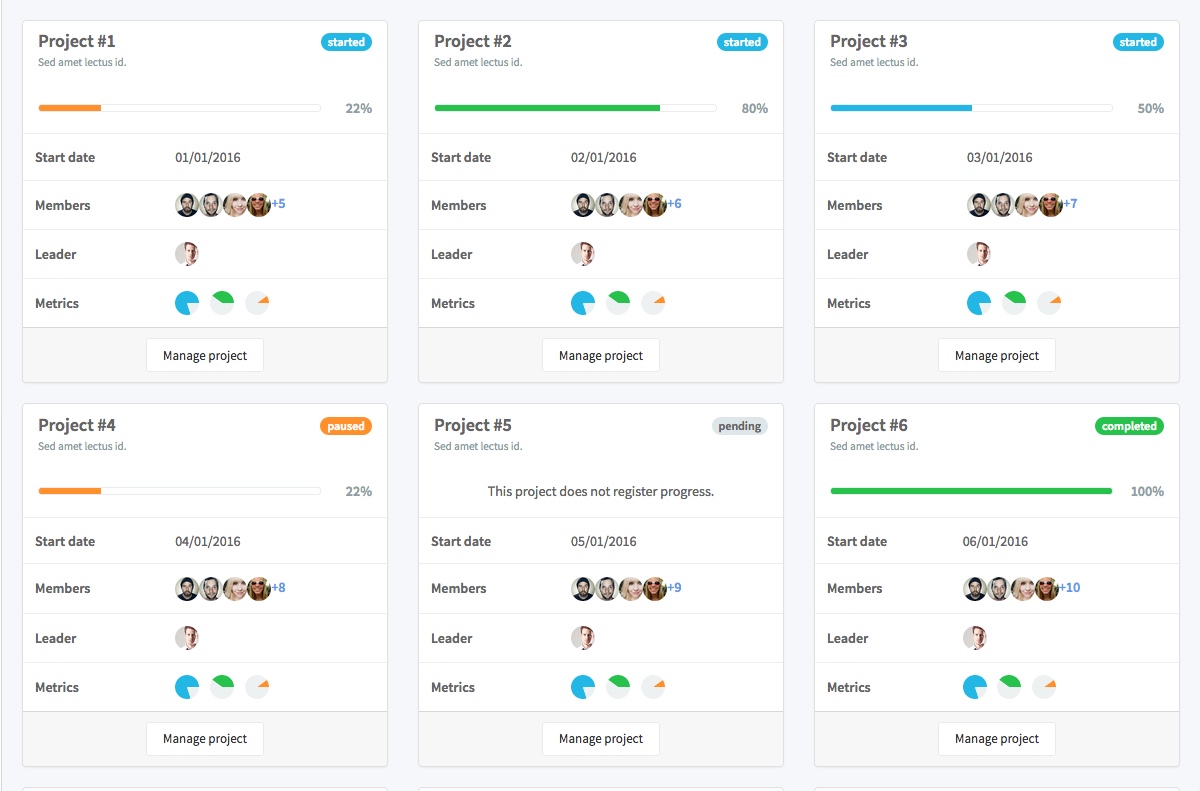1200x791 pixels.
Task: Click the green pie metric in Project #6
Action: coord(1011,687)
